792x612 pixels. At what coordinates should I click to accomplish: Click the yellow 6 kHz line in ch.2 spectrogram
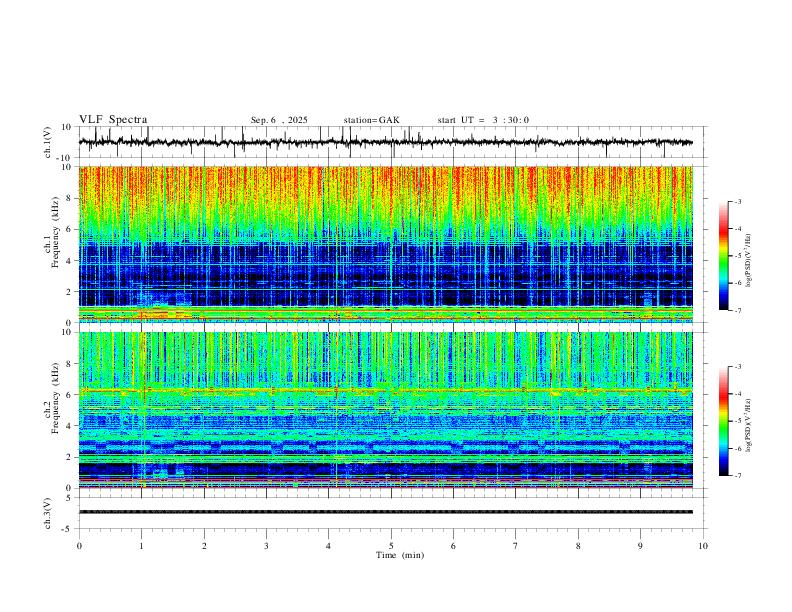point(385,390)
